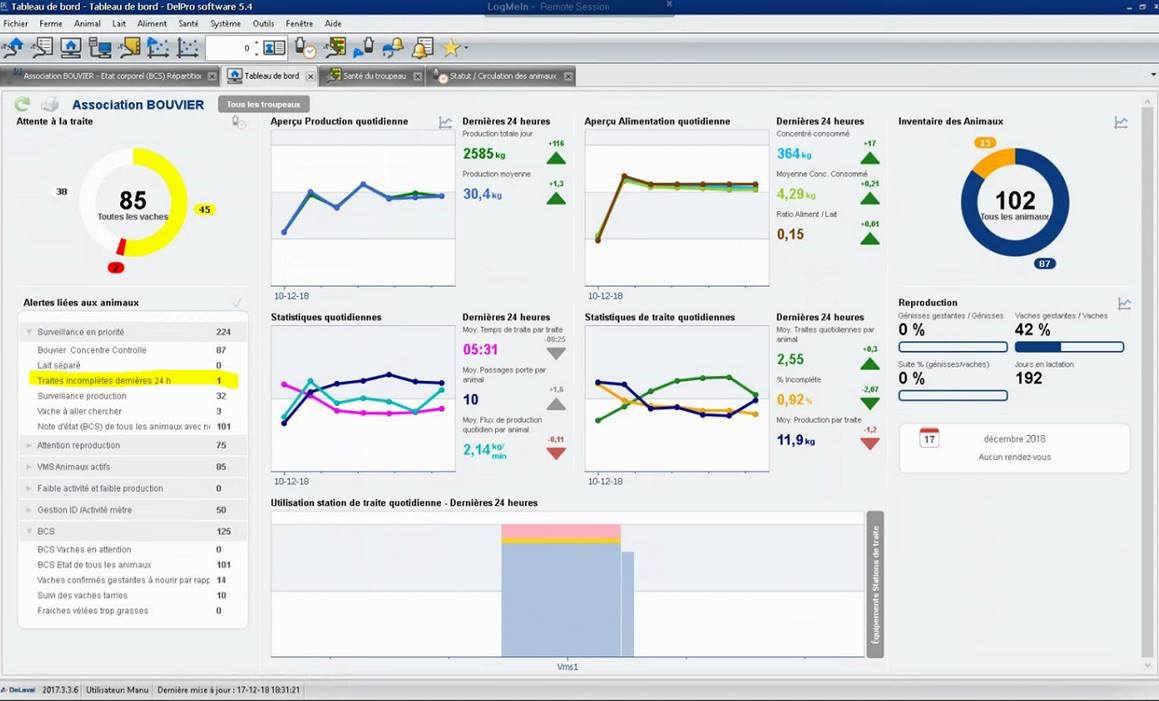Open the Animal menu

pyautogui.click(x=87, y=24)
